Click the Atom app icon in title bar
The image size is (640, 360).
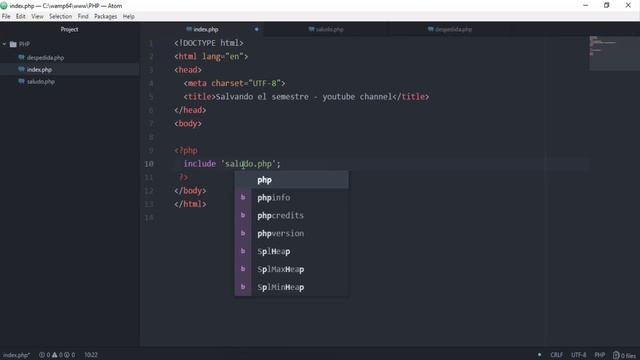(4, 6)
